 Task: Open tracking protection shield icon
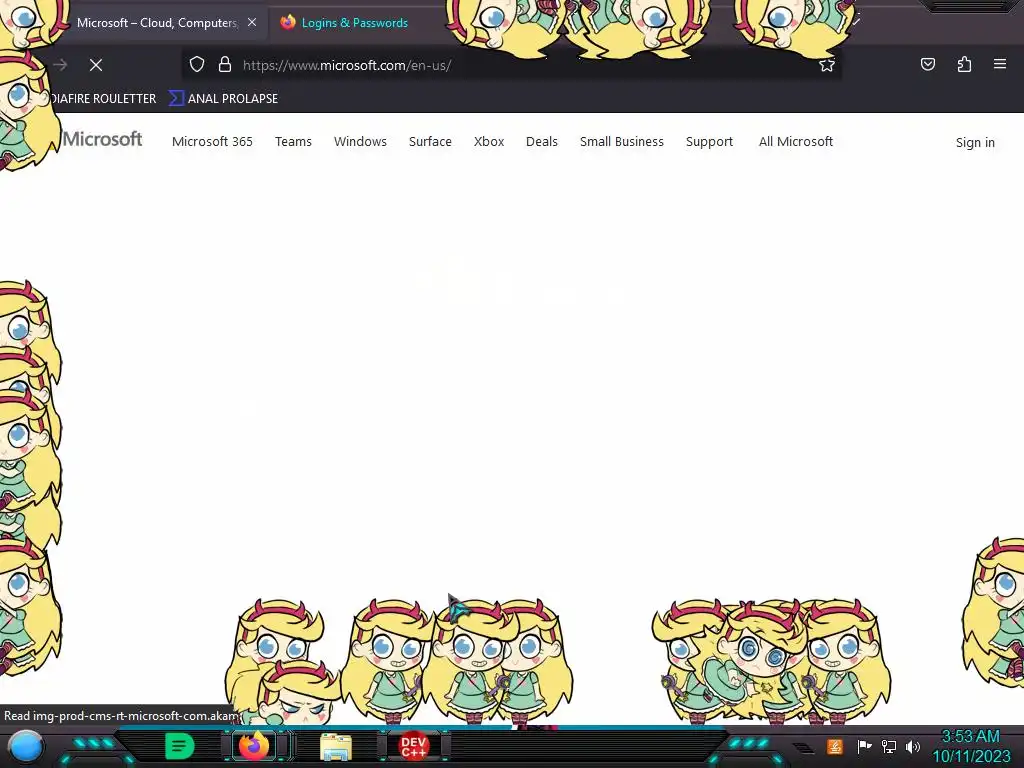point(197,65)
